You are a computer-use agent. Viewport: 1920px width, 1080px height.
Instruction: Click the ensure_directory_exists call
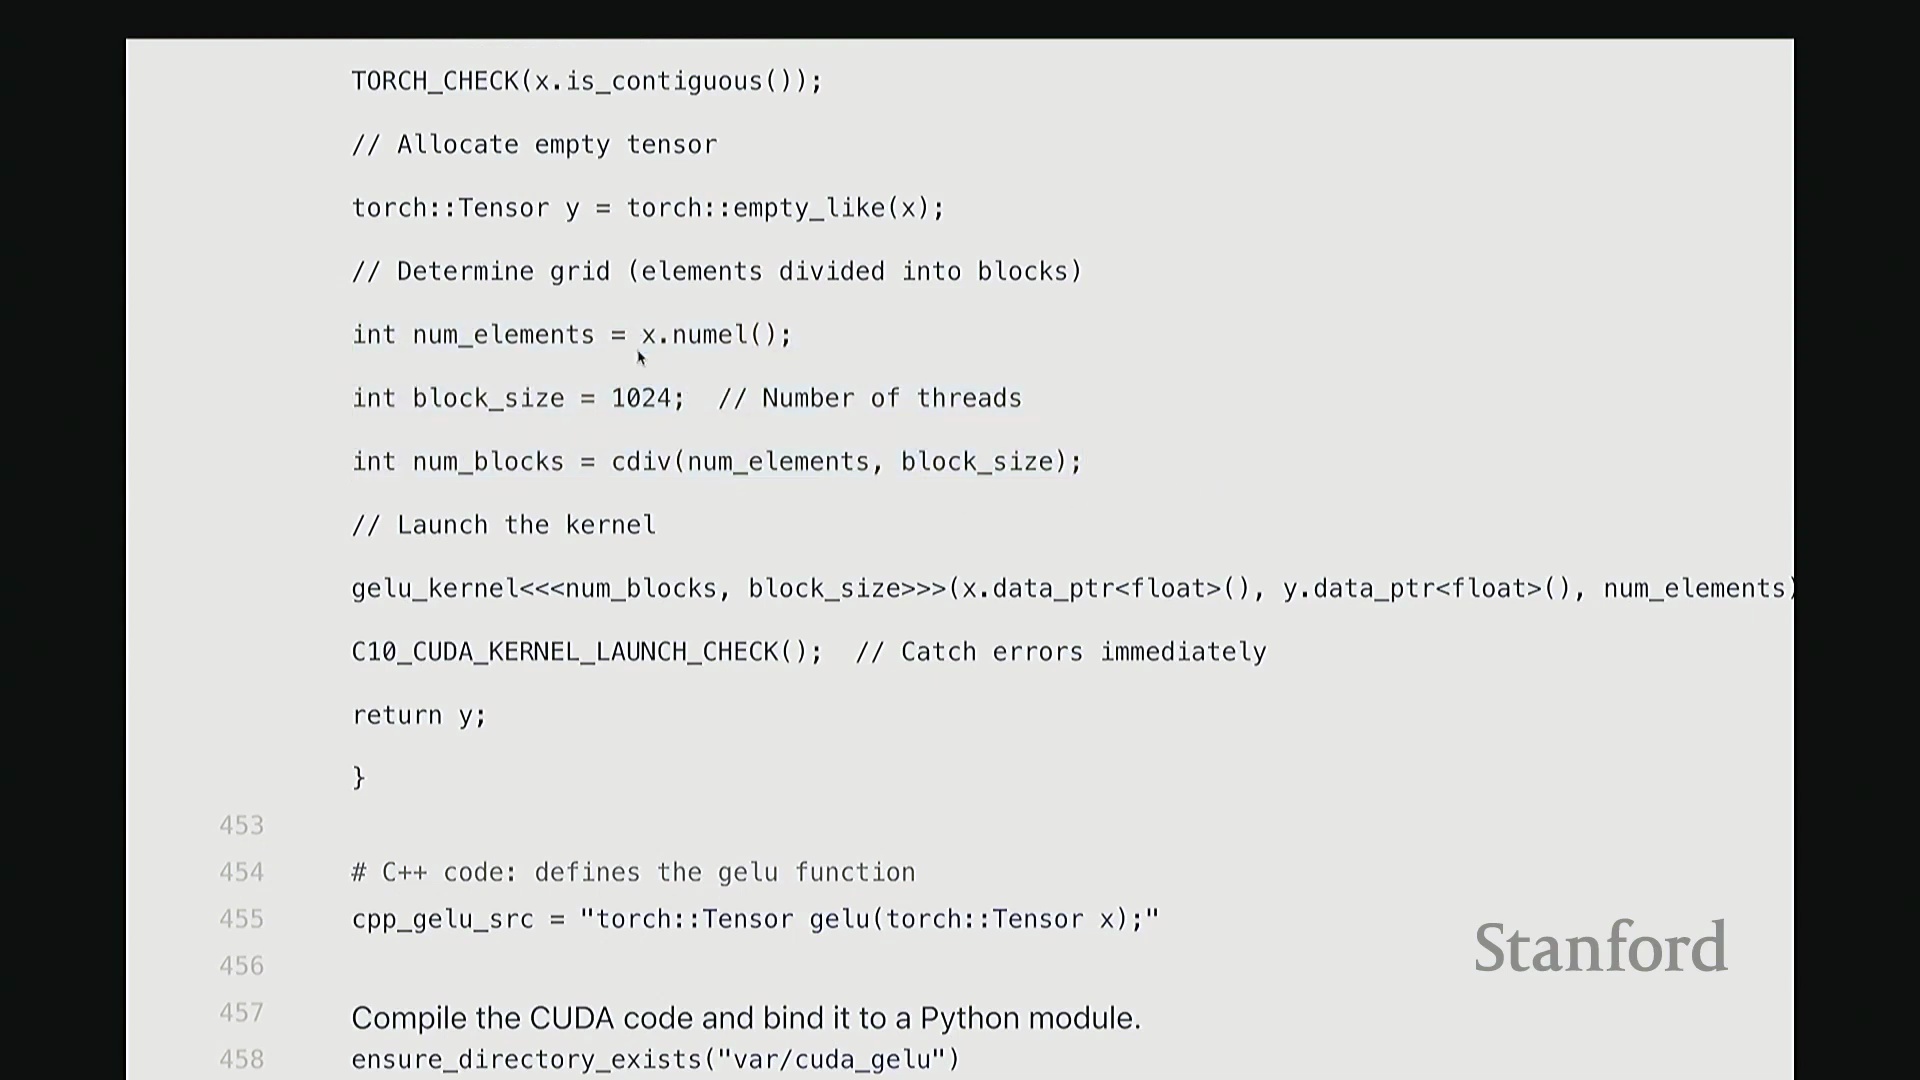coord(655,1060)
